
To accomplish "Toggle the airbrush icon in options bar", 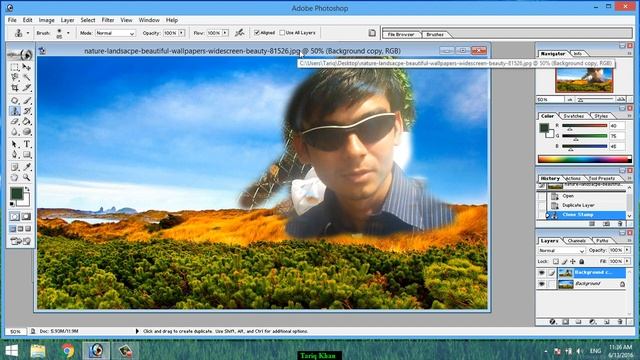I will point(240,33).
